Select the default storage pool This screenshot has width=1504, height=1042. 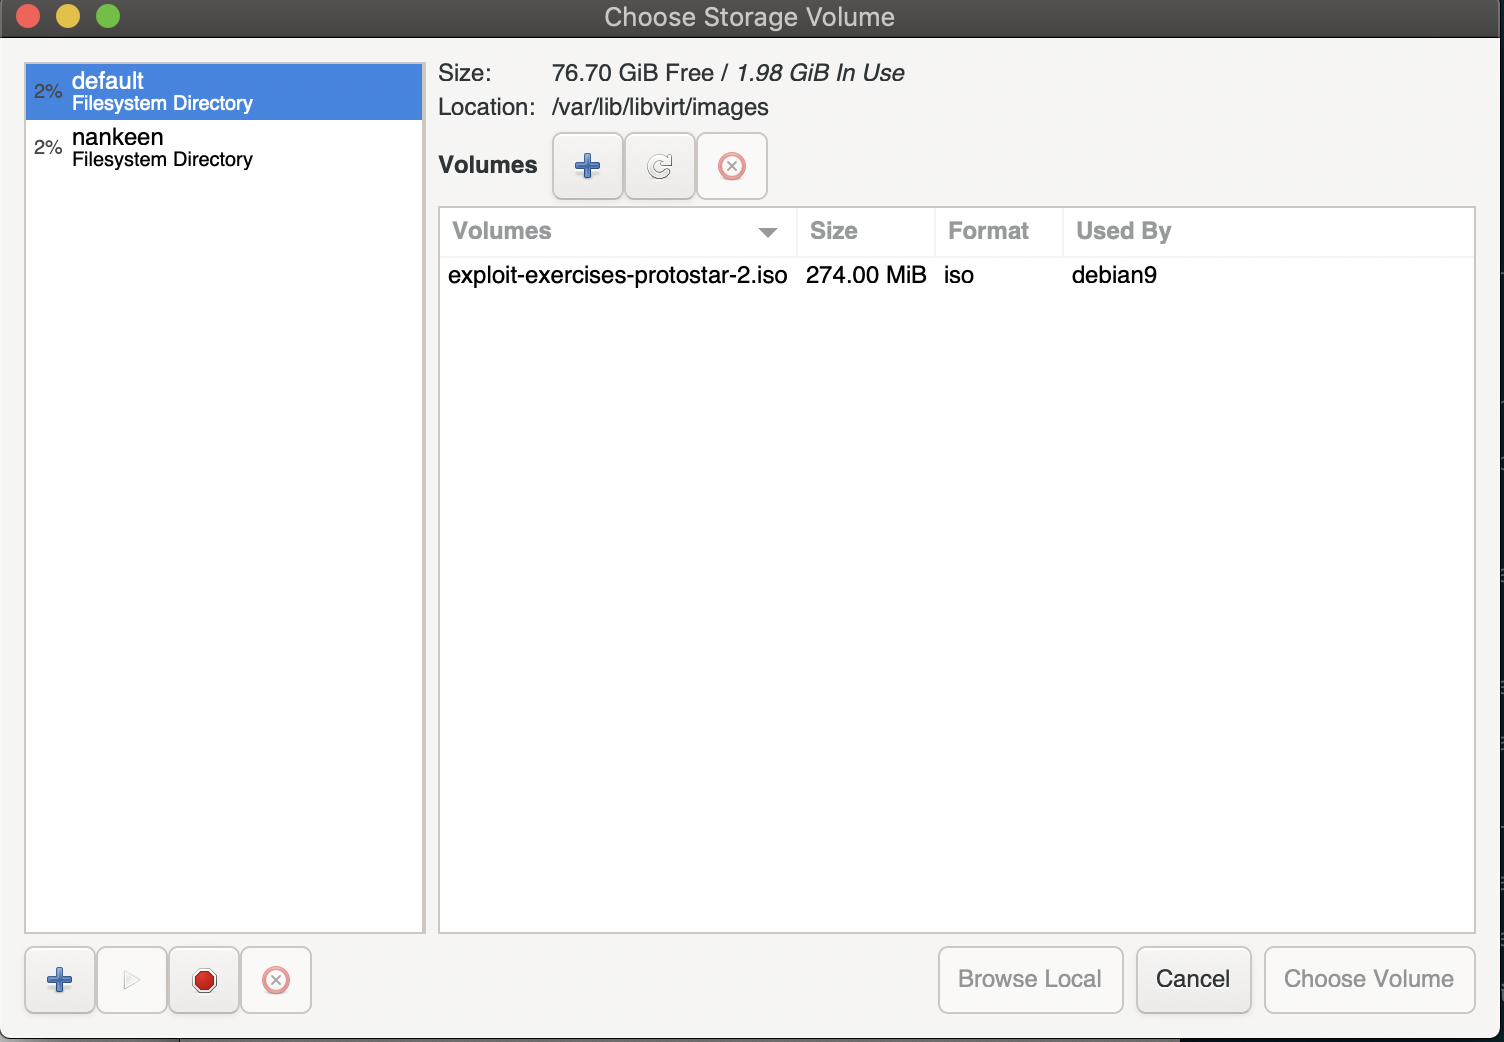pyautogui.click(x=224, y=92)
